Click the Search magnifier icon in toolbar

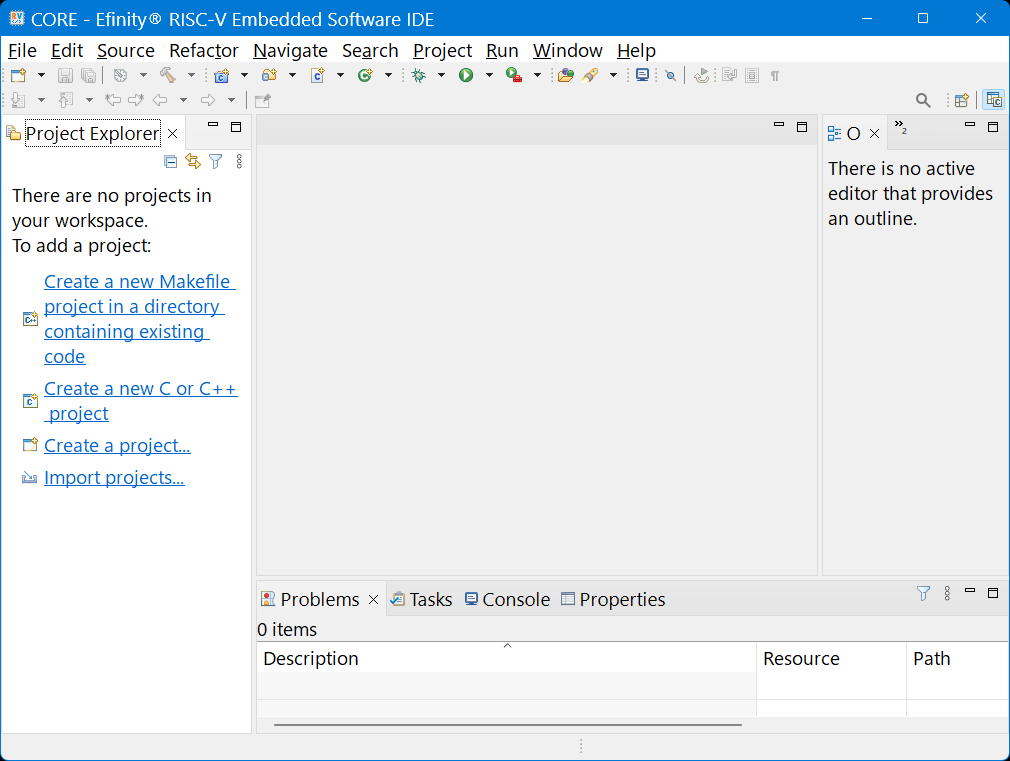923,100
